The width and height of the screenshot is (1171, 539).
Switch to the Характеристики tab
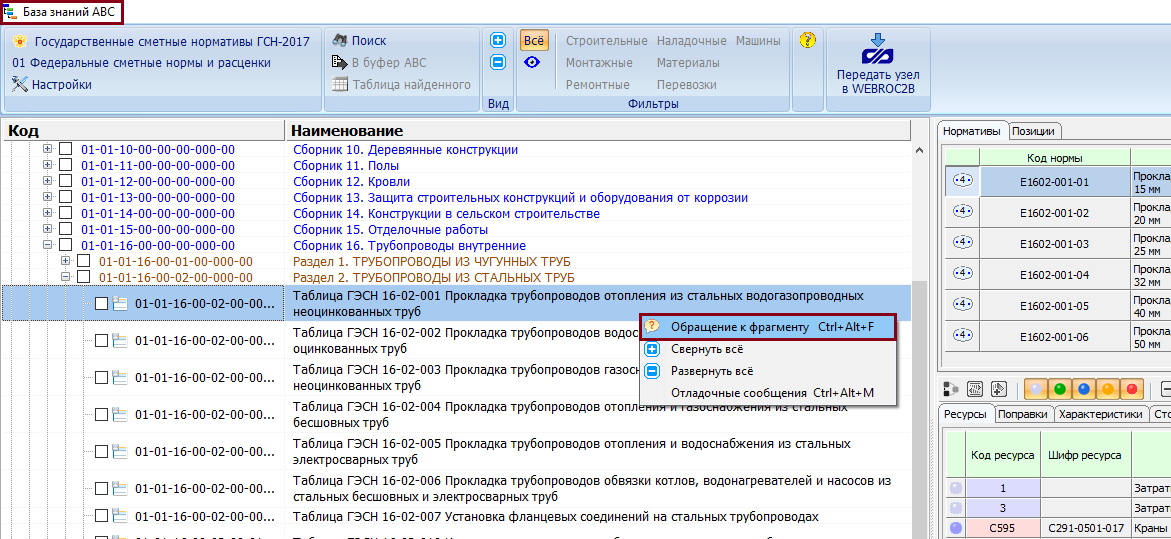[1102, 414]
